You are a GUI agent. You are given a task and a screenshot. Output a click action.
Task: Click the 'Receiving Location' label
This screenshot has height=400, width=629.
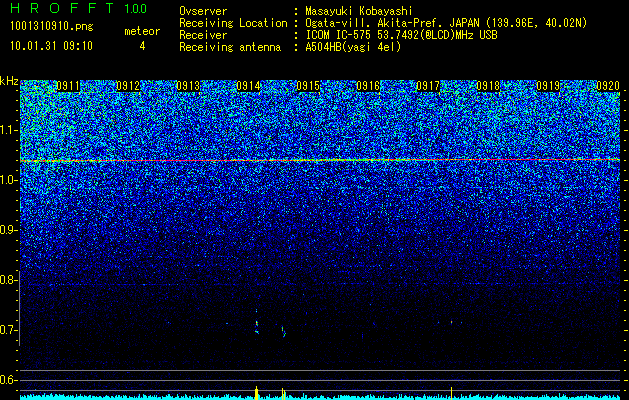(233, 23)
